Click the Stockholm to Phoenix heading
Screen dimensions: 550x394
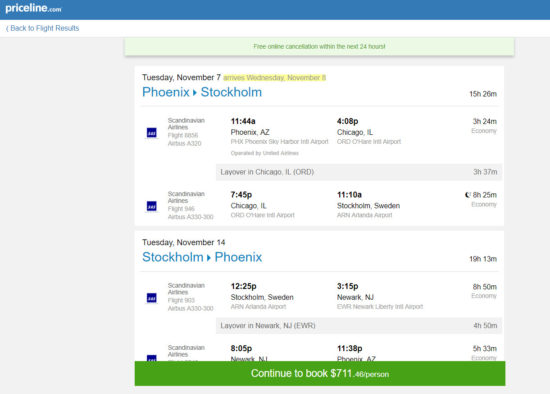(202, 257)
